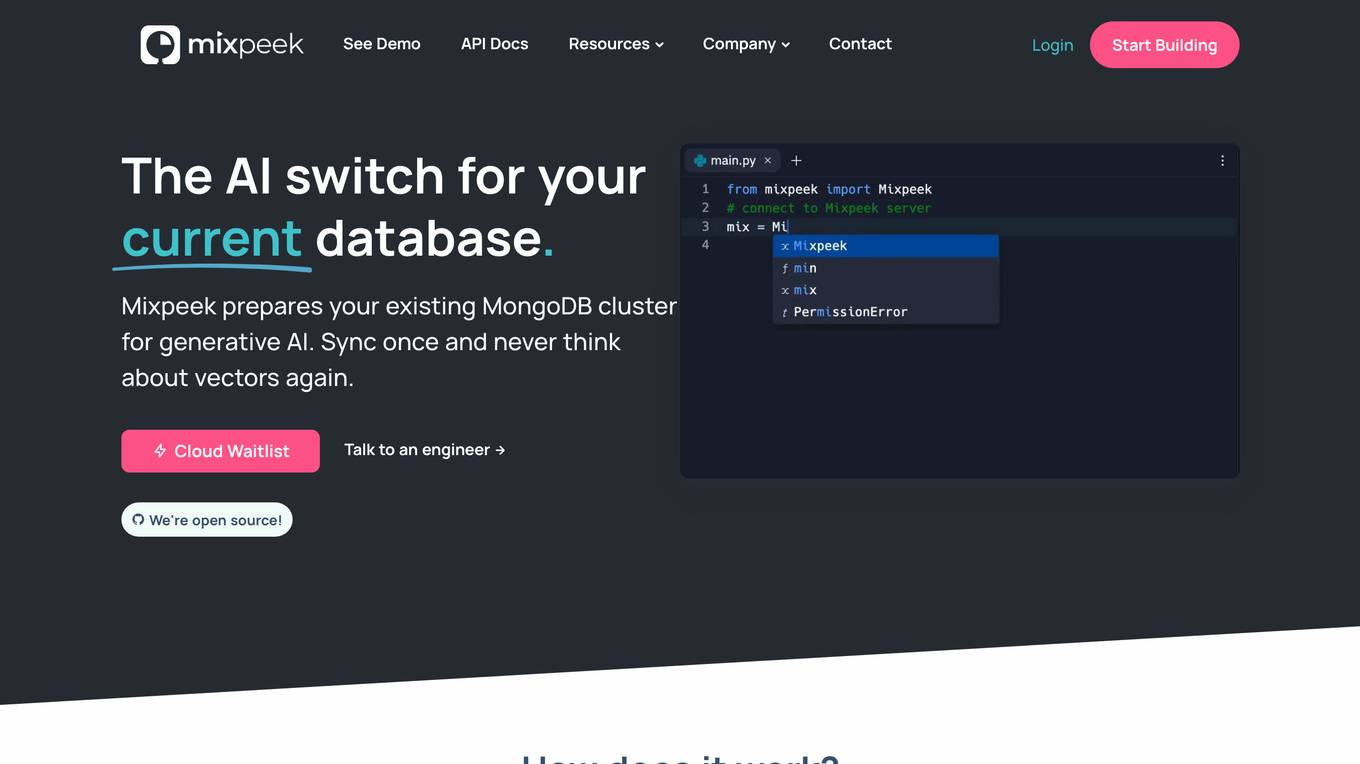Open the We're open source badge
The image size is (1360, 764).
pyautogui.click(x=207, y=520)
